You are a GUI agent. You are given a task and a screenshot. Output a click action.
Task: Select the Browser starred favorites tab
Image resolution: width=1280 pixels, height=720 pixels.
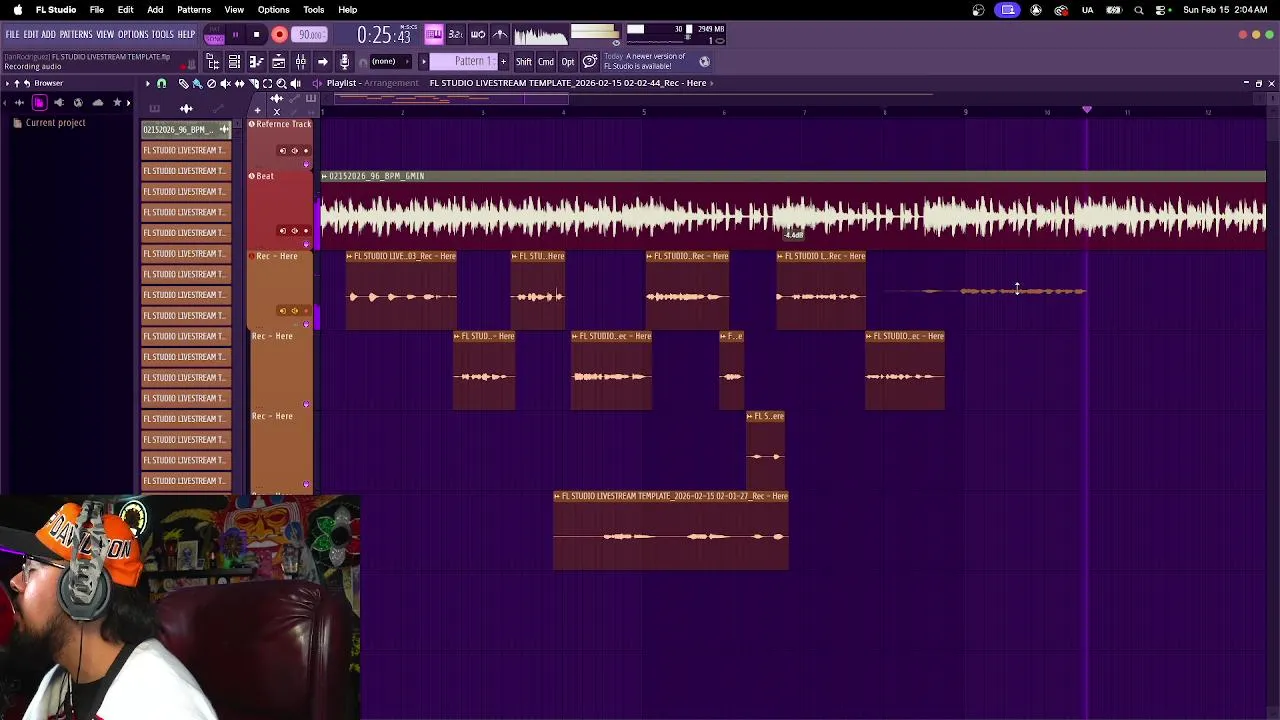point(117,103)
